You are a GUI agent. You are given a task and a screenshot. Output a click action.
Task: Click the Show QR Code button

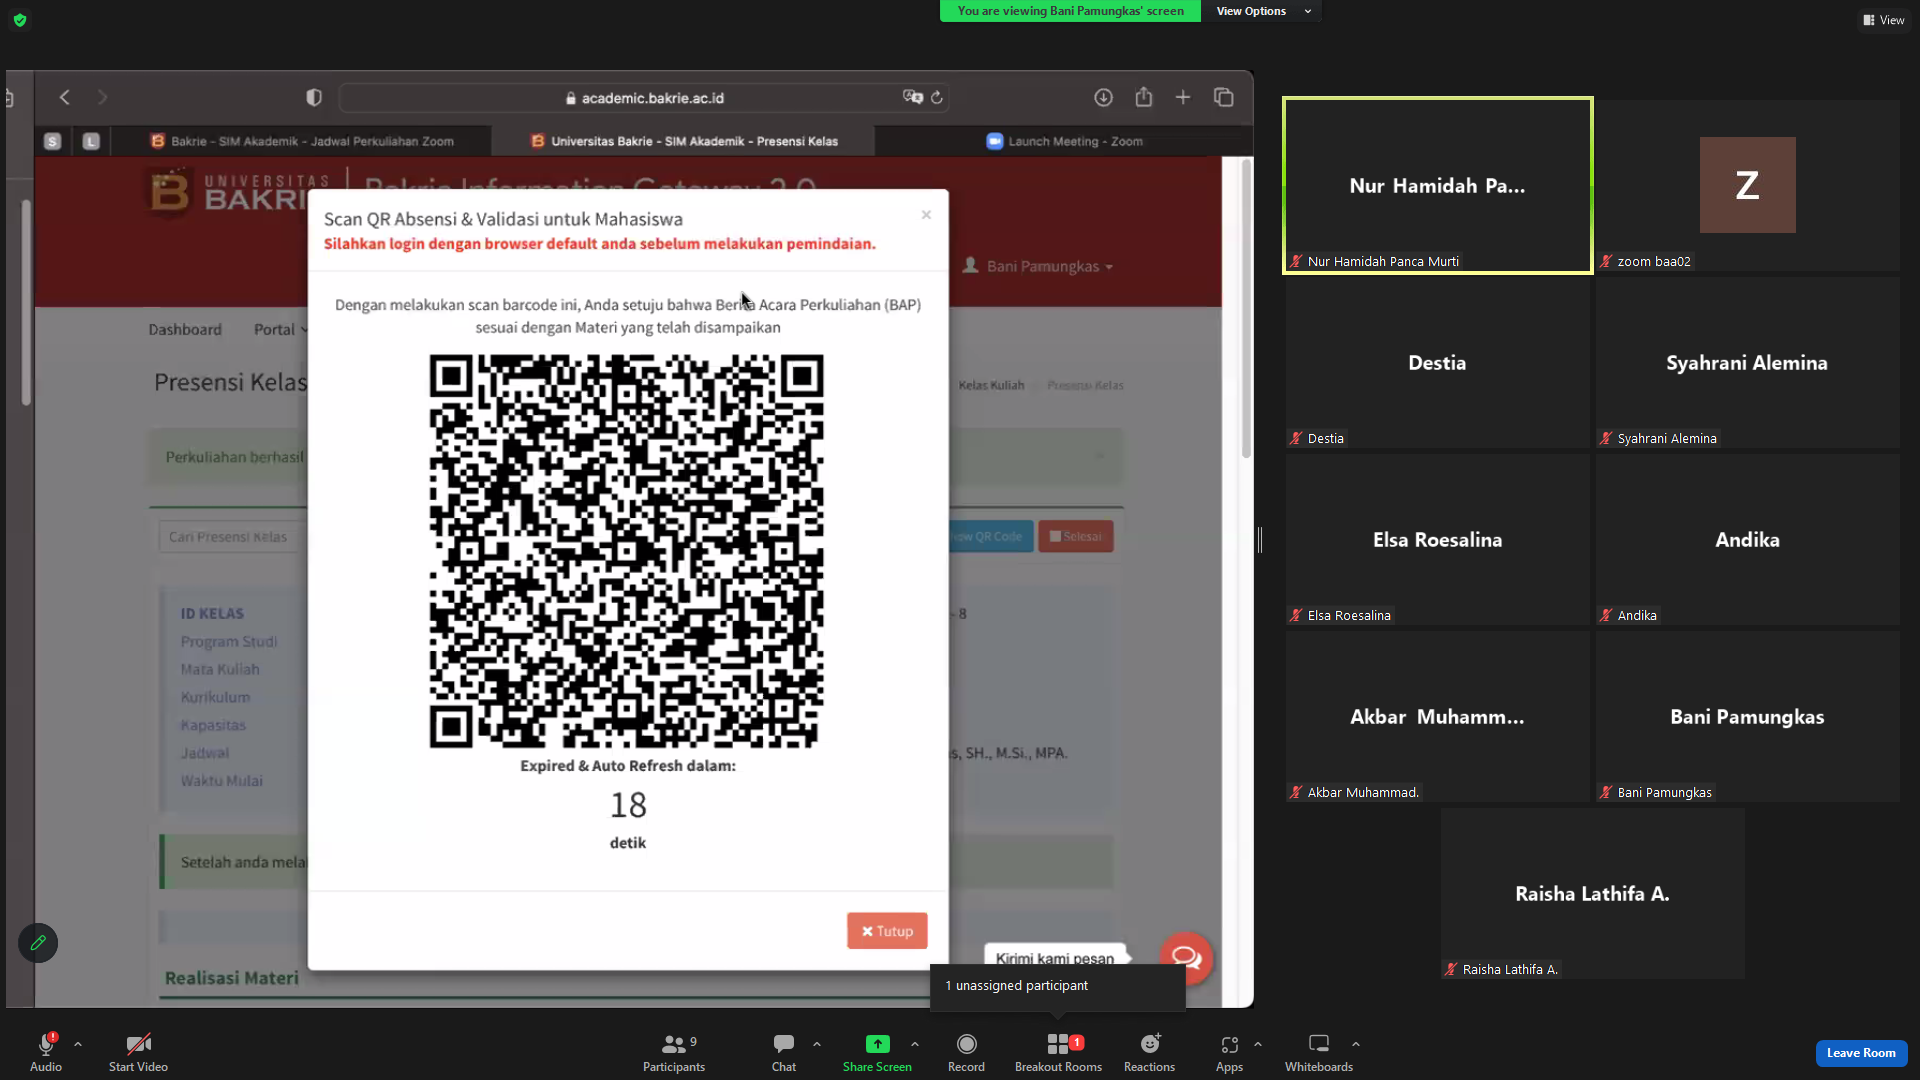[x=990, y=537]
